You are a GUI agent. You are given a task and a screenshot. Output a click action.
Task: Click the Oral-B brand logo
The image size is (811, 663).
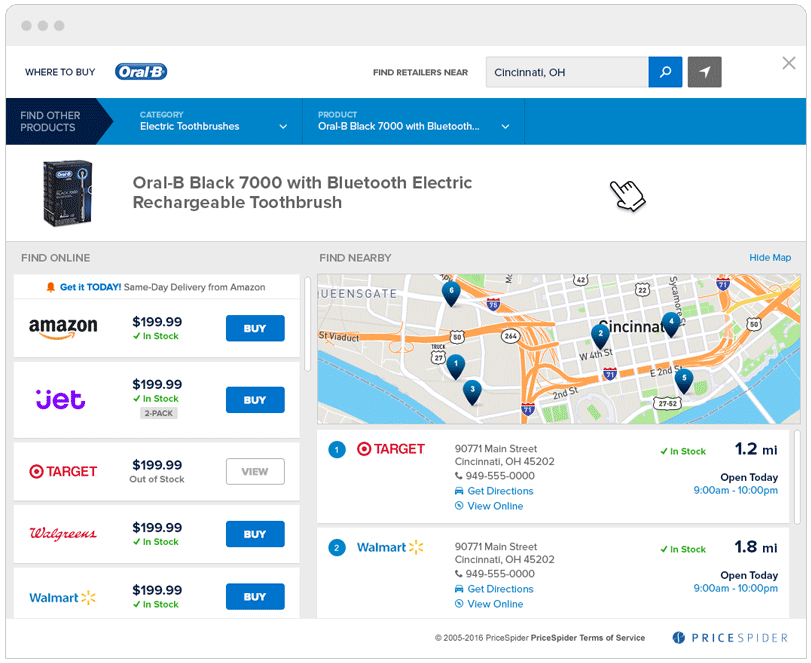coord(141,71)
